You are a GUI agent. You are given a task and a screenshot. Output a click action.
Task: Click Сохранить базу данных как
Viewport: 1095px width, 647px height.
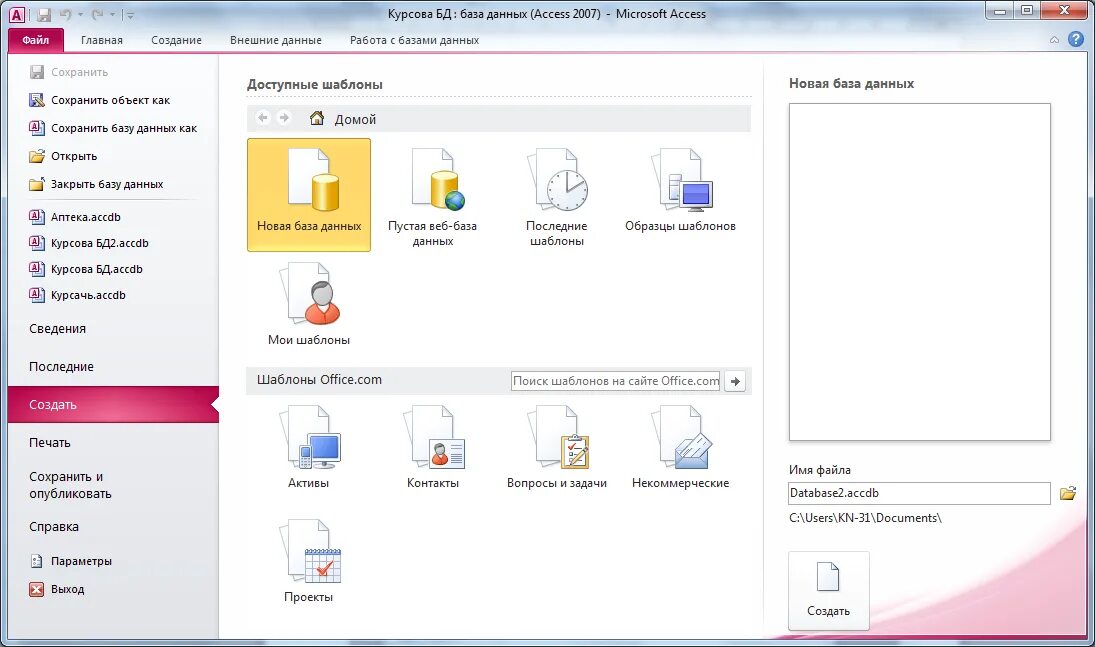[x=113, y=128]
